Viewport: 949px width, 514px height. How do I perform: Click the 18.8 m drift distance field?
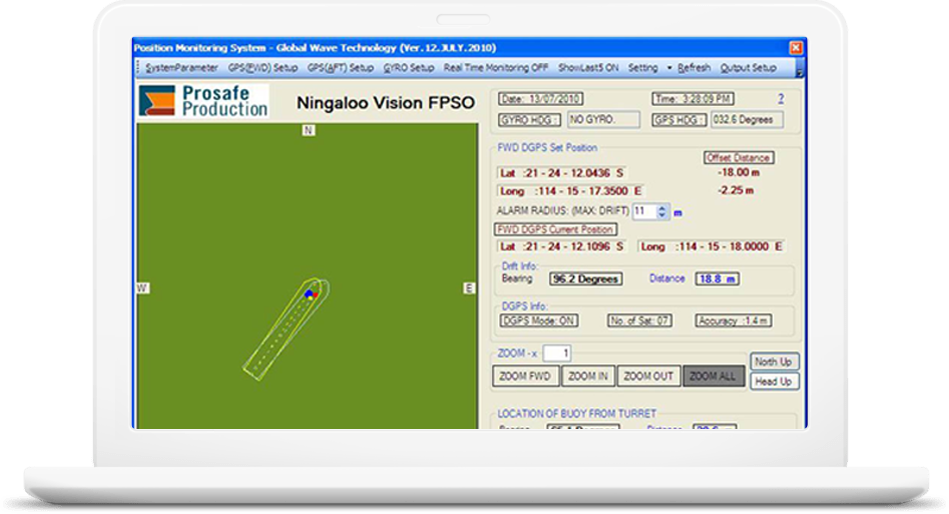(717, 279)
